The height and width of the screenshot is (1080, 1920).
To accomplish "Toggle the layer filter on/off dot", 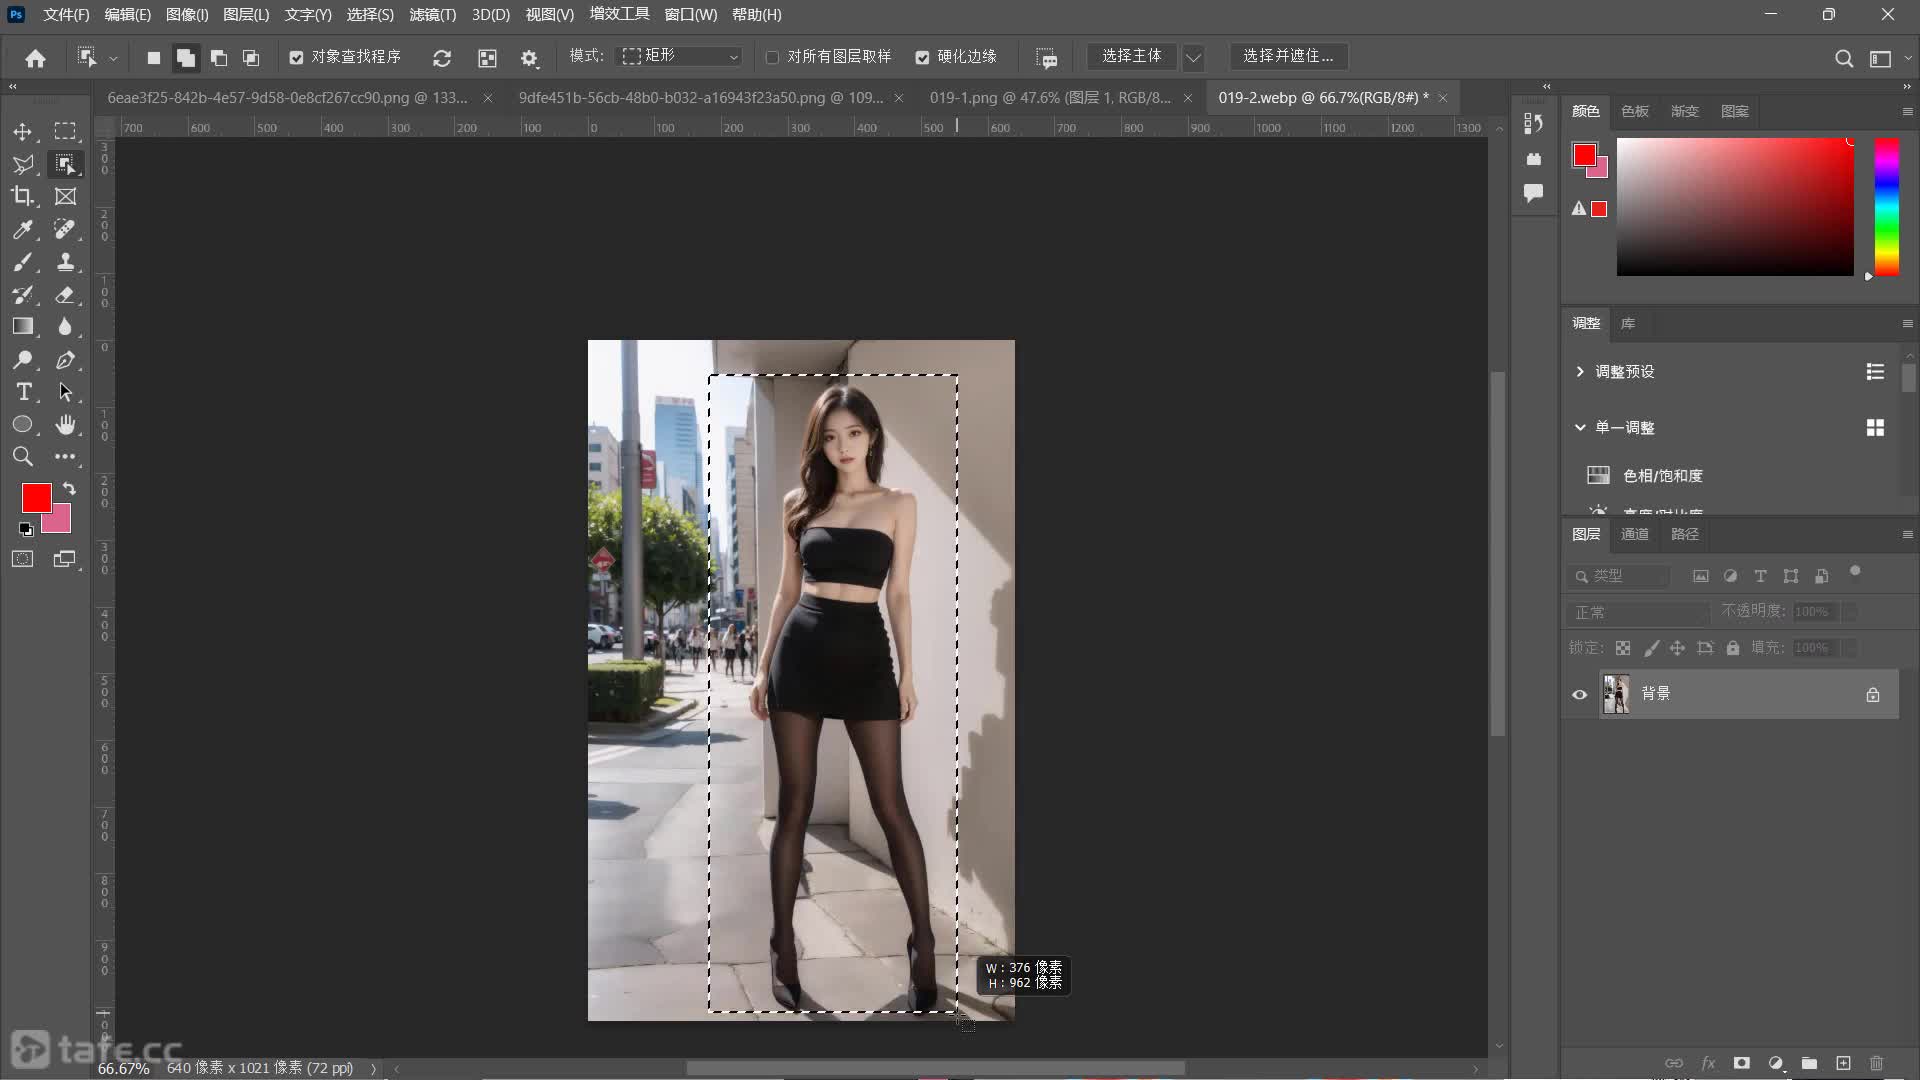I will [x=1855, y=572].
